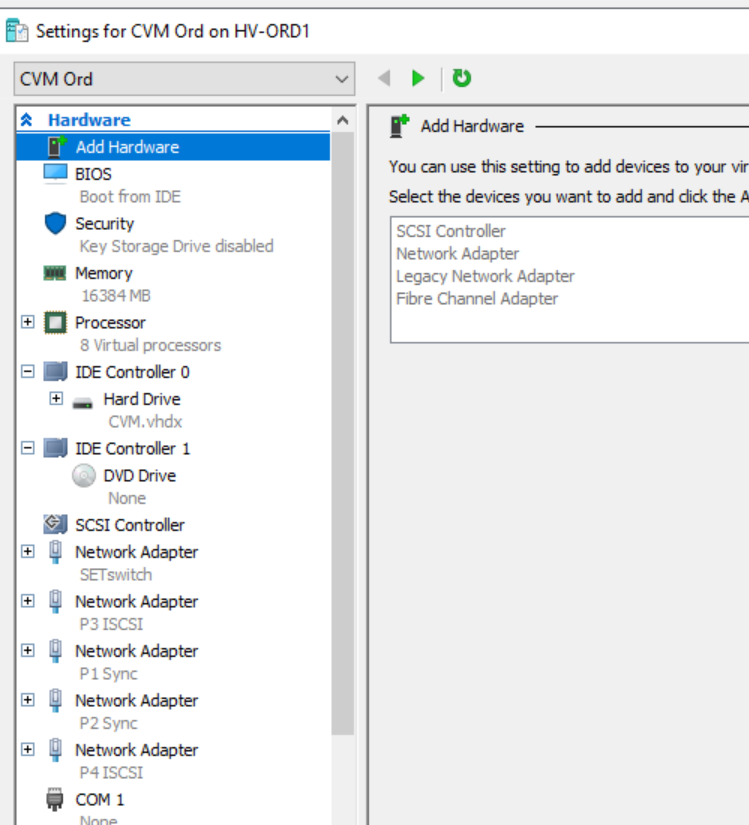Viewport: 749px width, 825px height.
Task: Select Legacy Network Adapter in device list
Action: coord(485,276)
